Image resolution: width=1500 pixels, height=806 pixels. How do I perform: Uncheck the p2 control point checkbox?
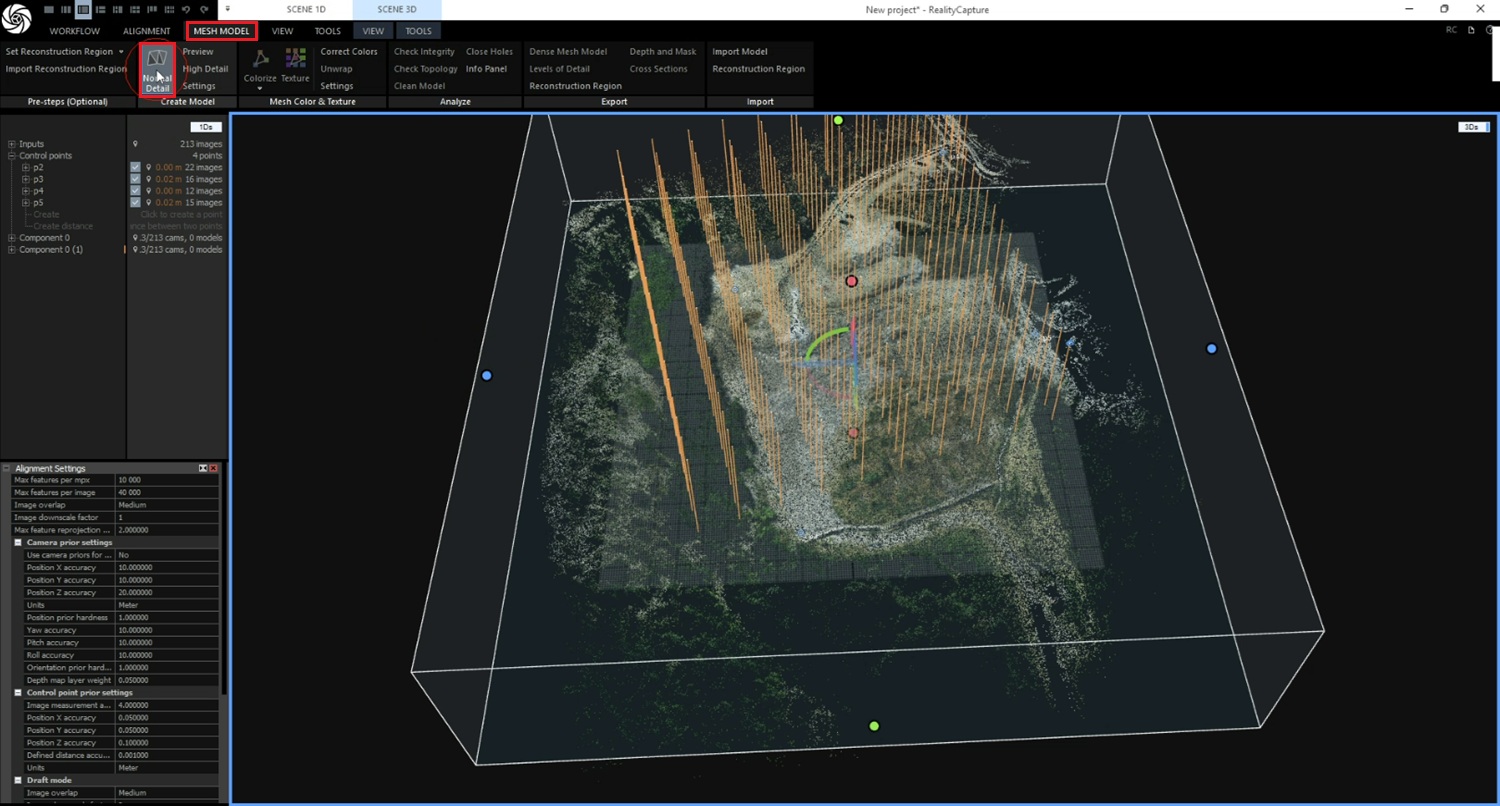[135, 167]
